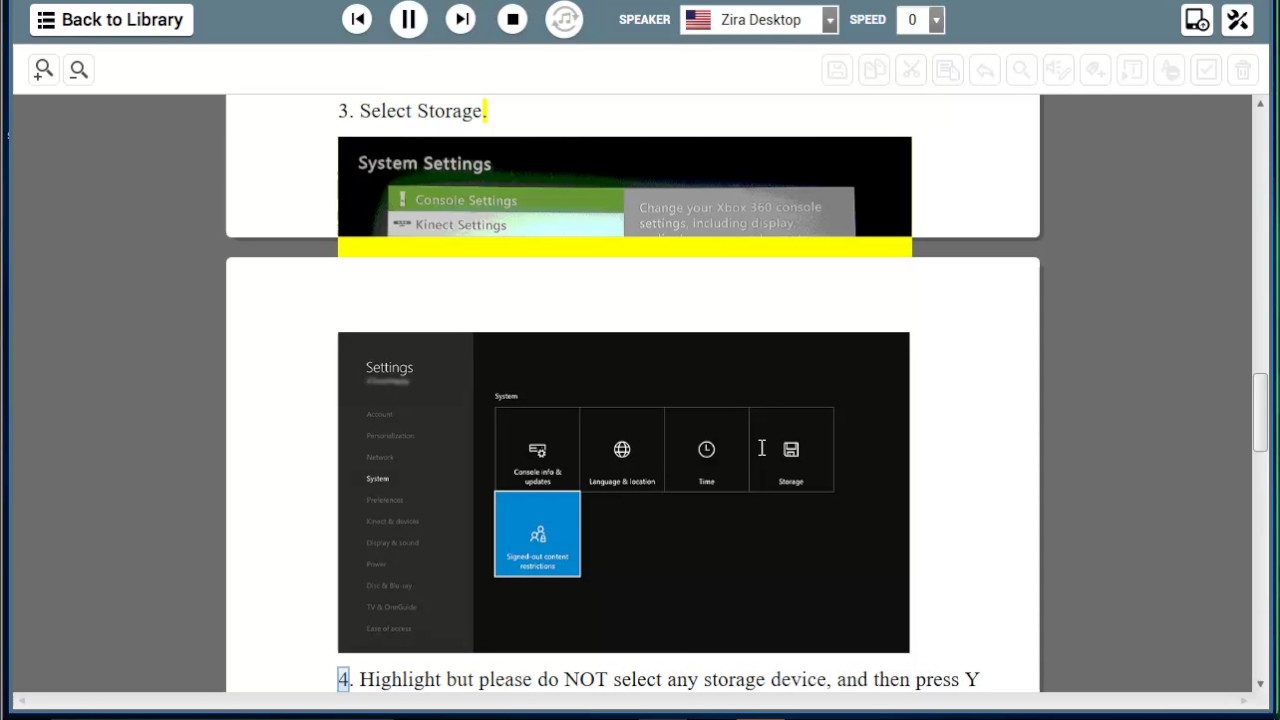Click the vertical scrollbar thumb
Image resolution: width=1280 pixels, height=720 pixels.
click(1260, 411)
